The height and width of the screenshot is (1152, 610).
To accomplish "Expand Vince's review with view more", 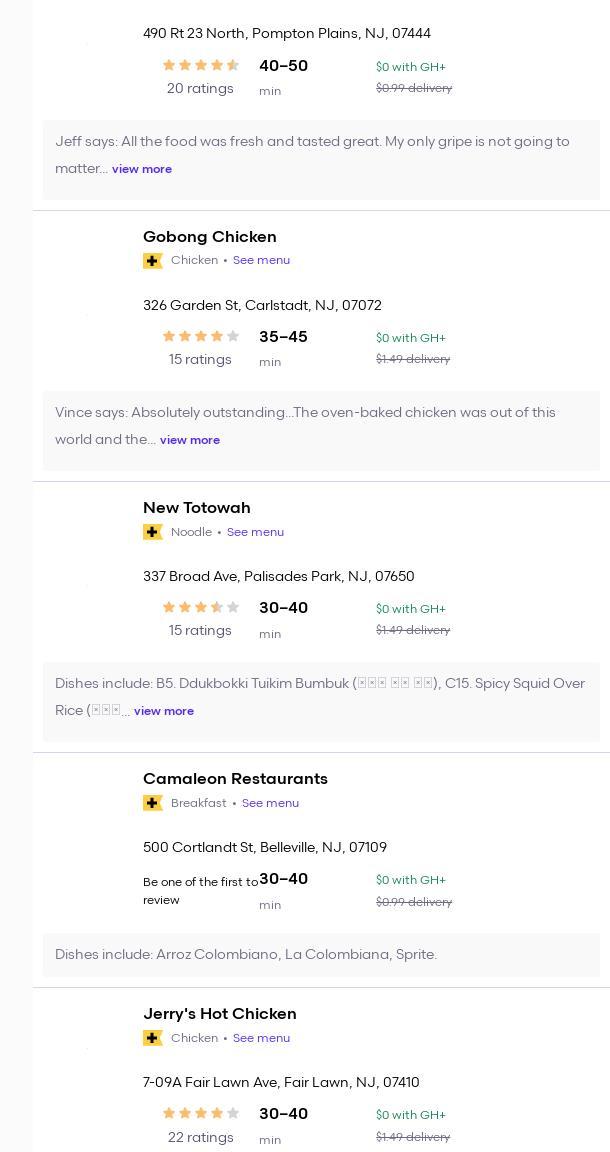I will pyautogui.click(x=190, y=440).
